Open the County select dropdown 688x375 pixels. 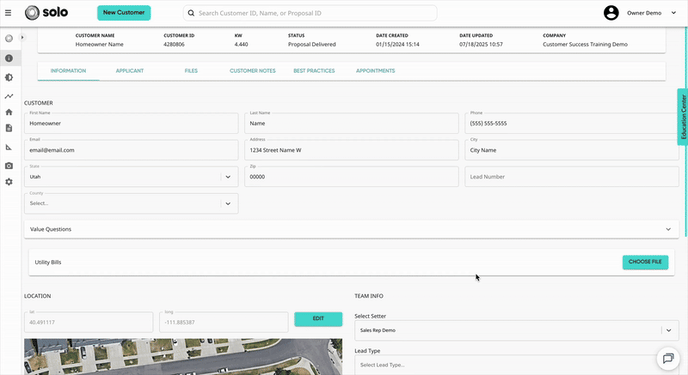point(131,204)
